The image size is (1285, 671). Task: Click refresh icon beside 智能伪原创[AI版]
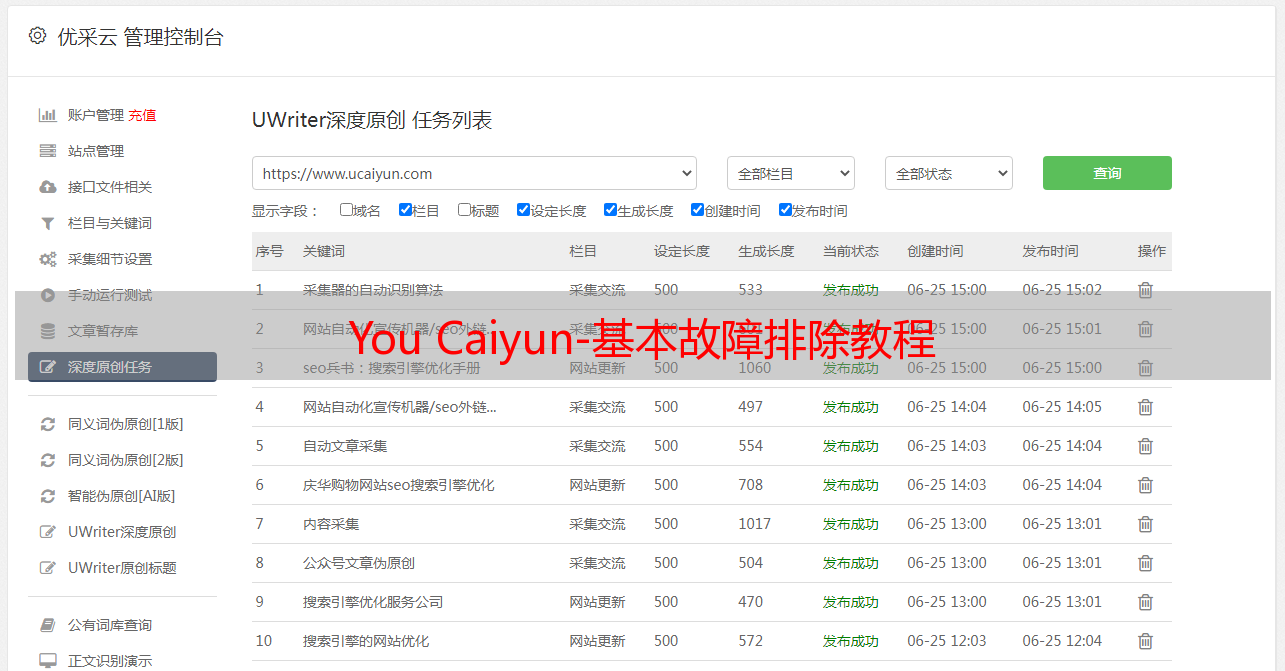[x=47, y=496]
